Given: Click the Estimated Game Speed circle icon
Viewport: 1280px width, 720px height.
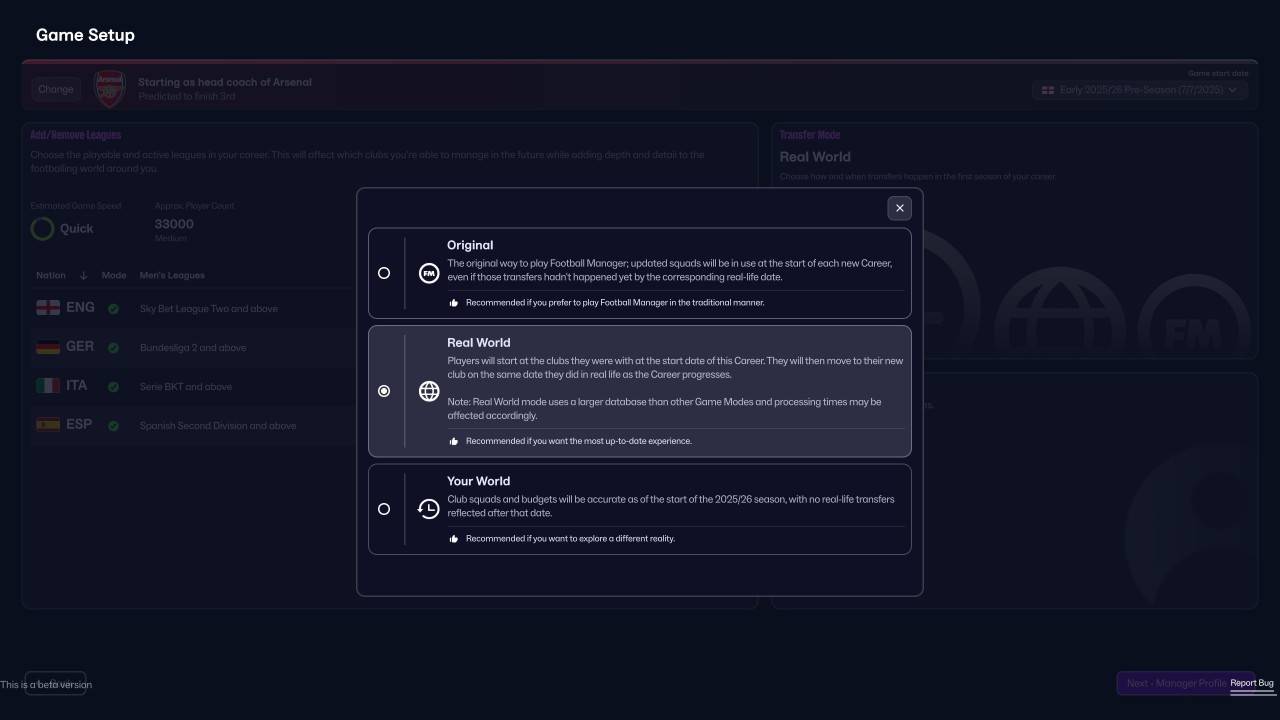Looking at the screenshot, I should (x=42, y=229).
